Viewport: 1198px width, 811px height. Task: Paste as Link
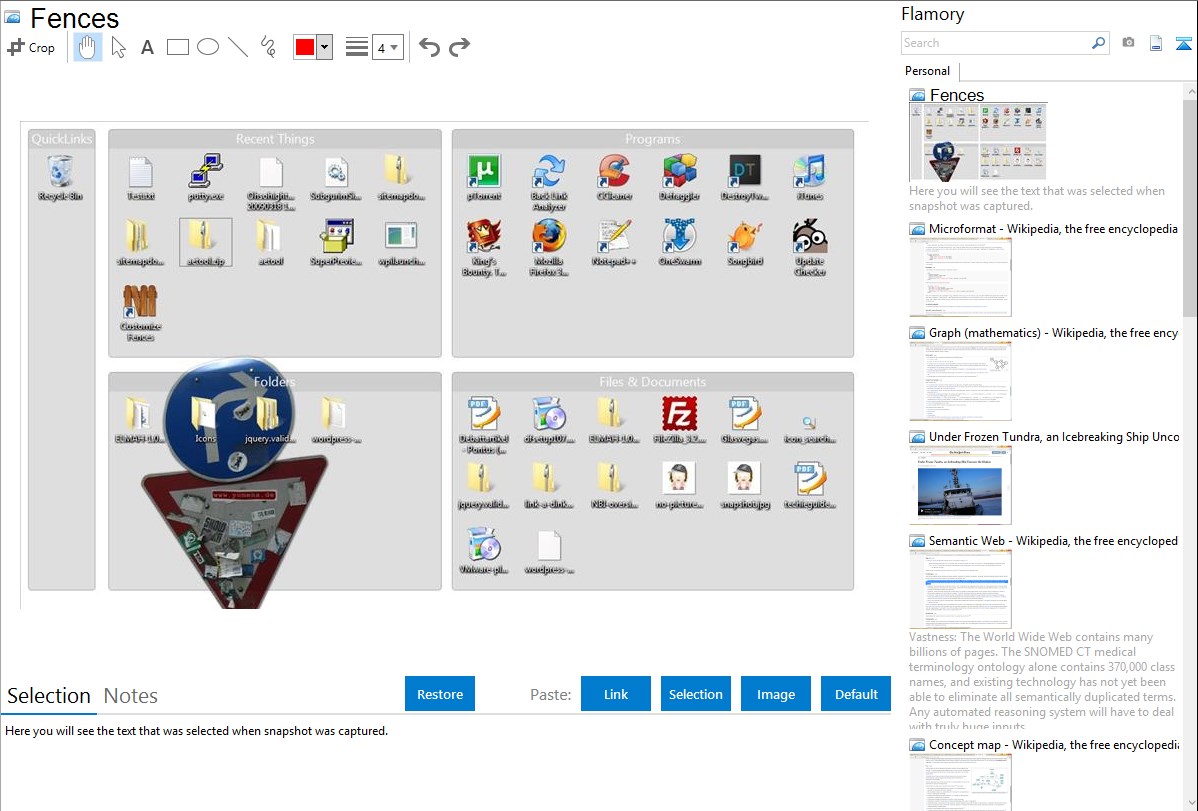coord(616,694)
